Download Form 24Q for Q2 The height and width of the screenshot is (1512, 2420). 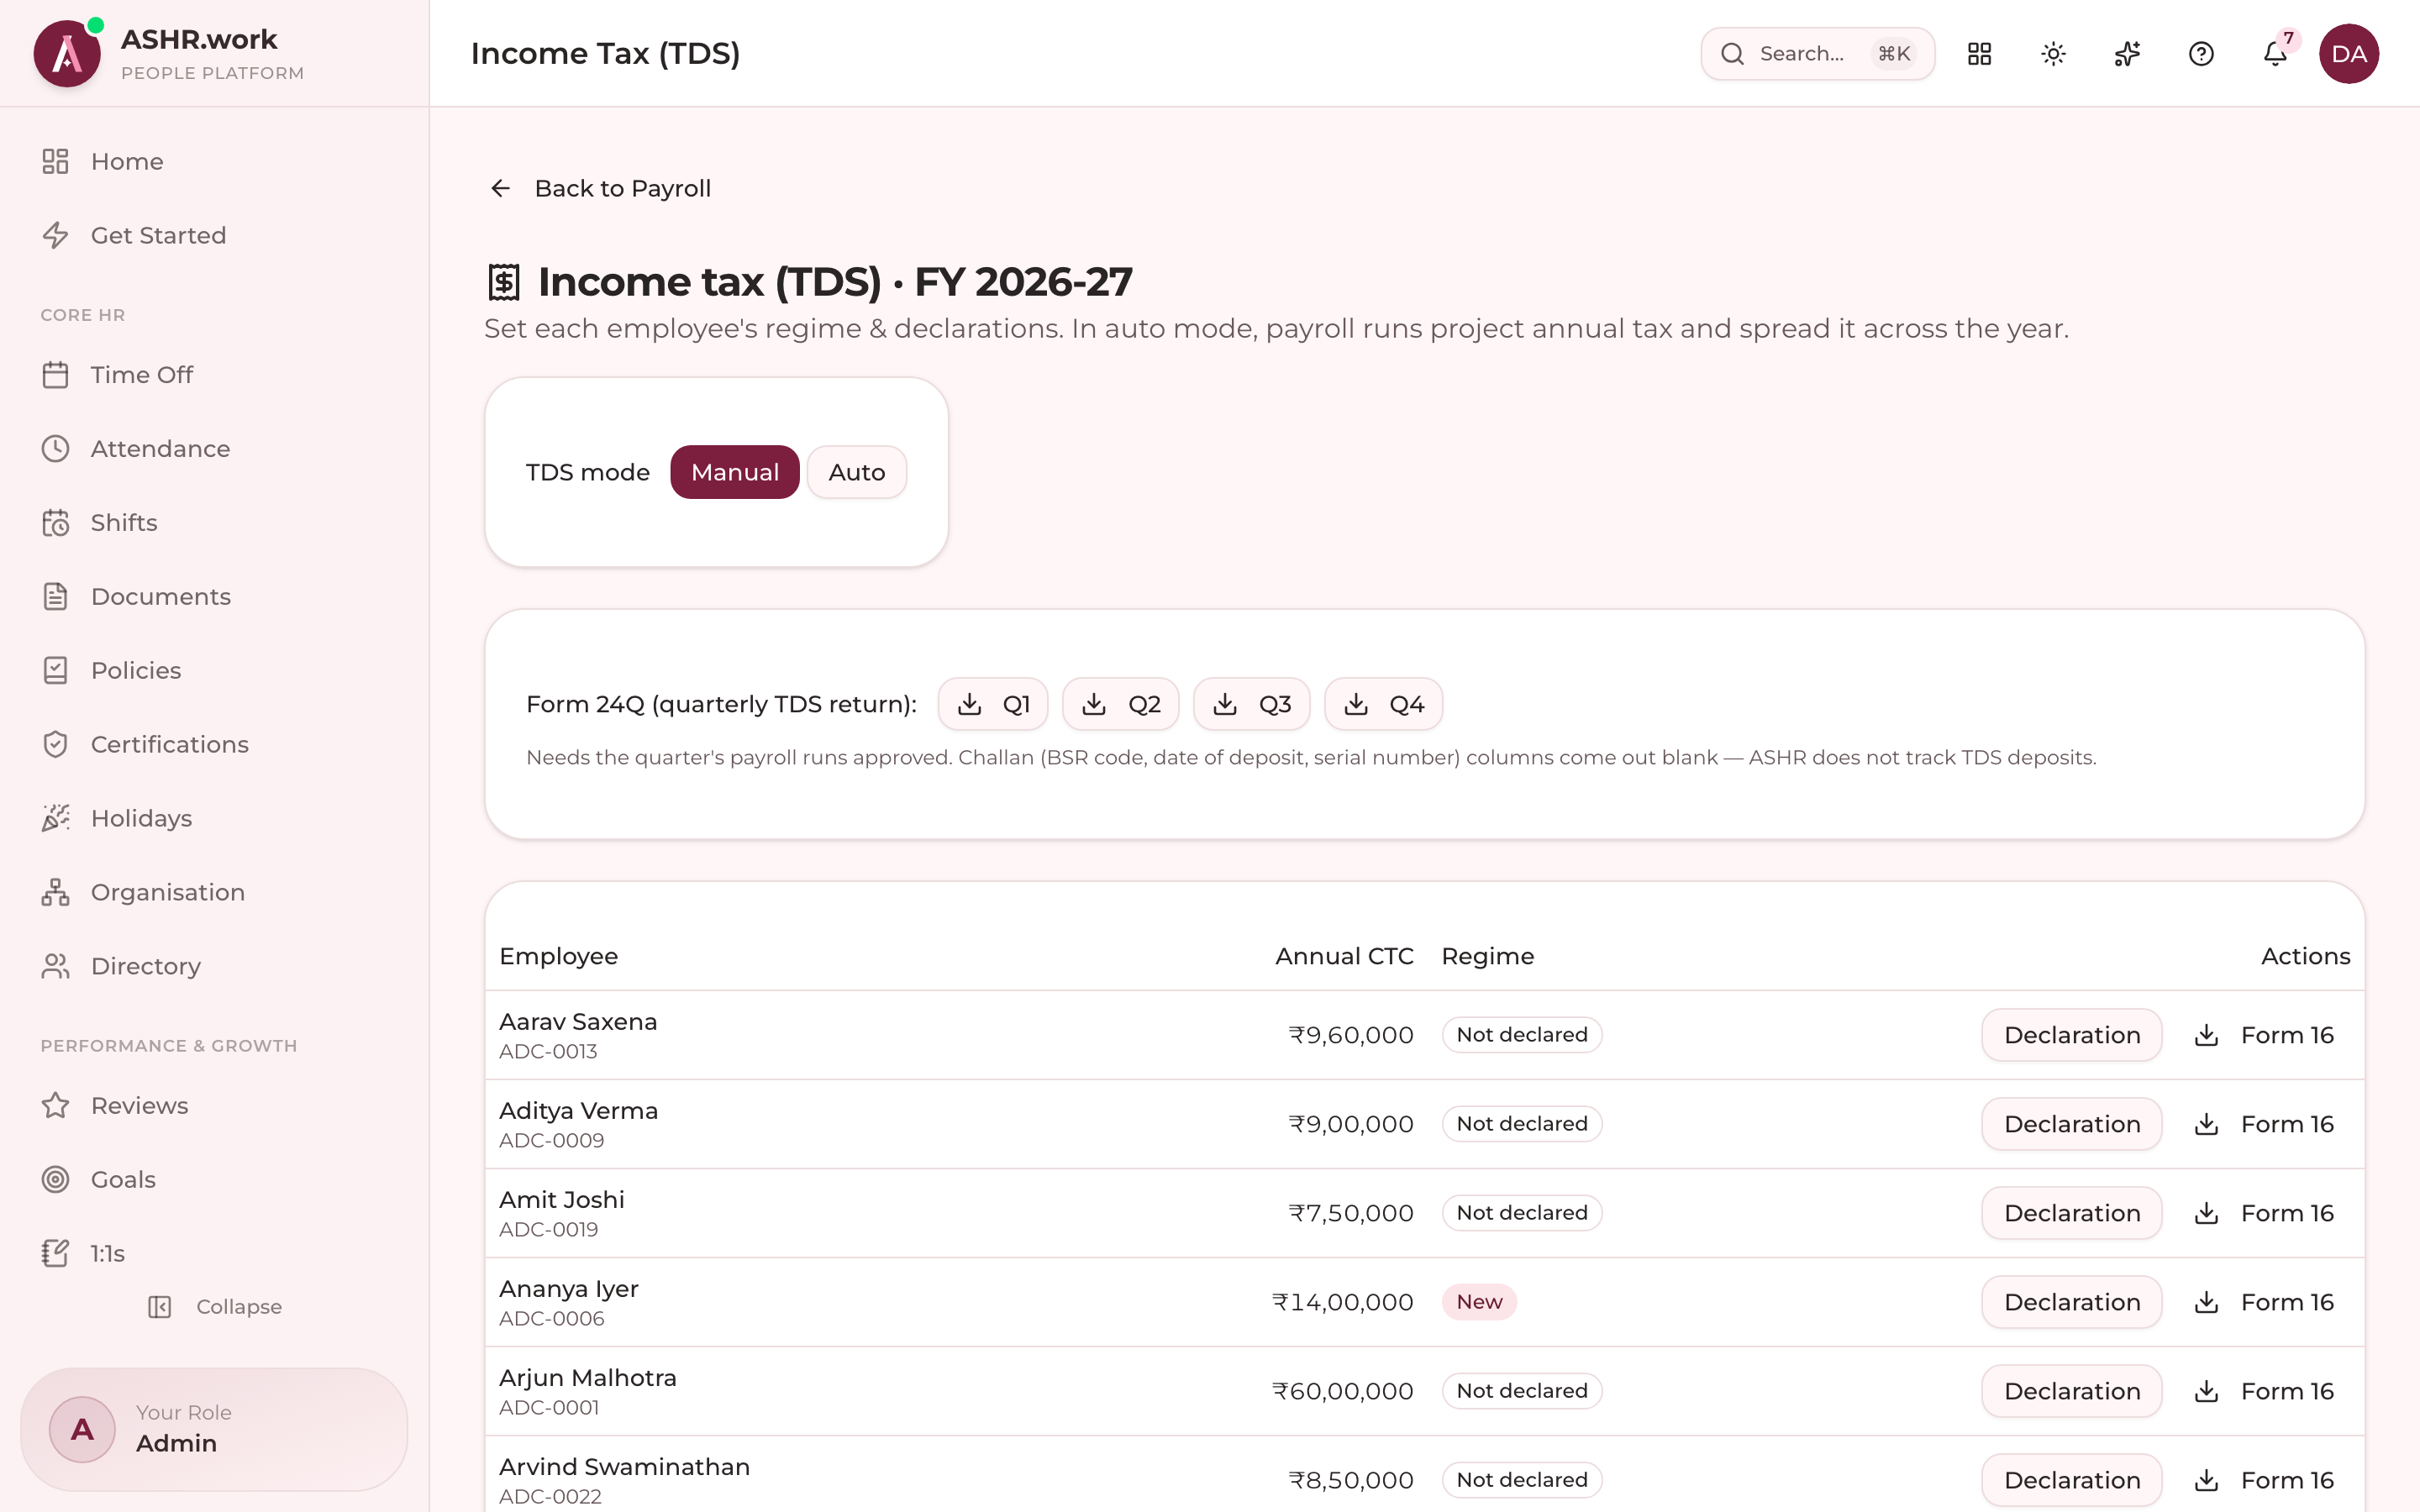click(1121, 704)
